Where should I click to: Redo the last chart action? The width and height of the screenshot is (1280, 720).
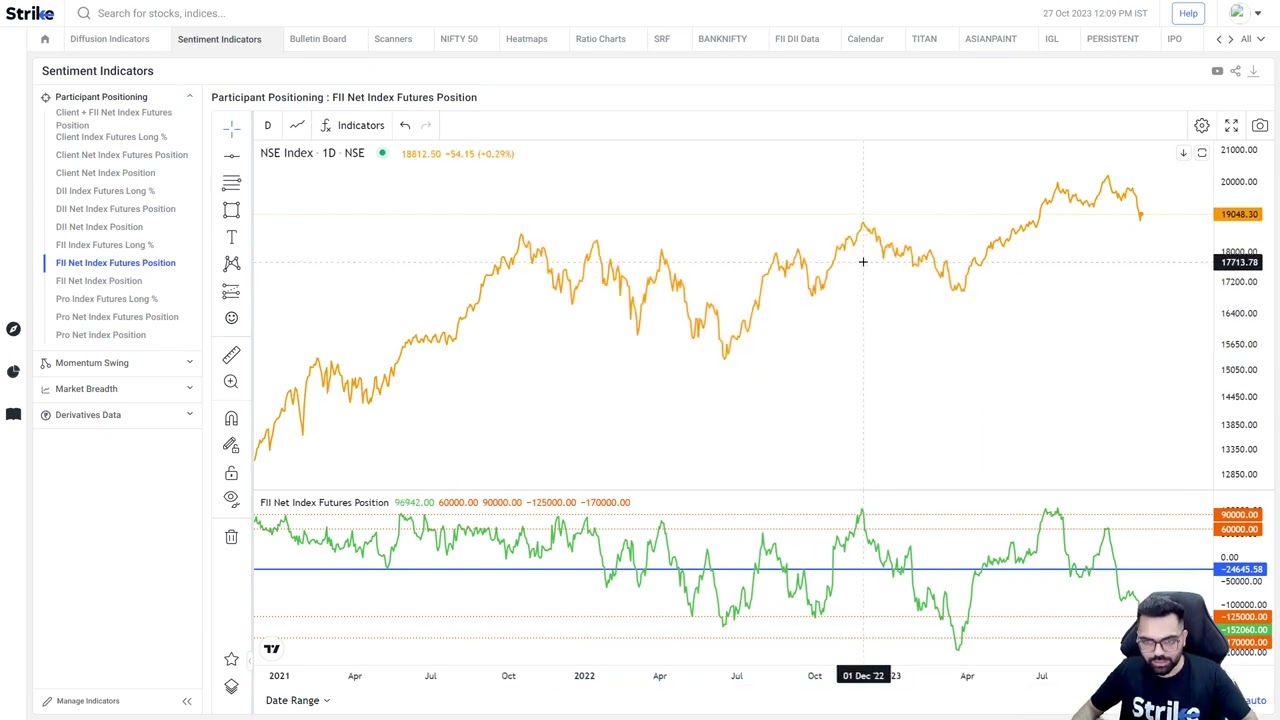click(426, 125)
